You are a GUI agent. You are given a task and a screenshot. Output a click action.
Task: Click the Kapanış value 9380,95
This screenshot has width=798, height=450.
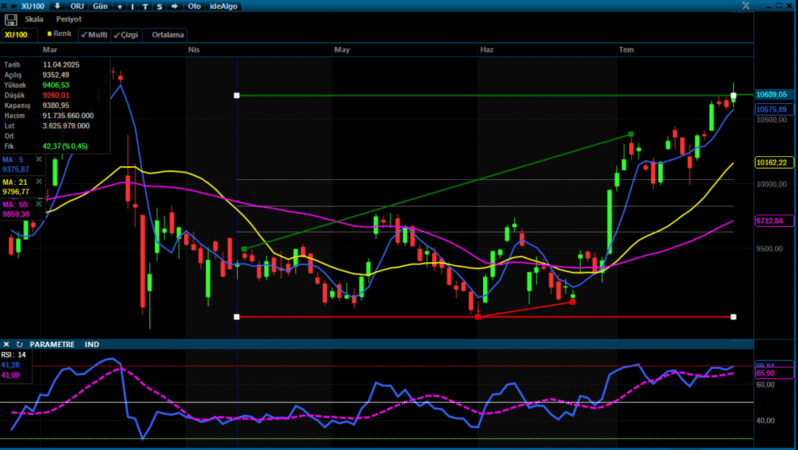56,105
